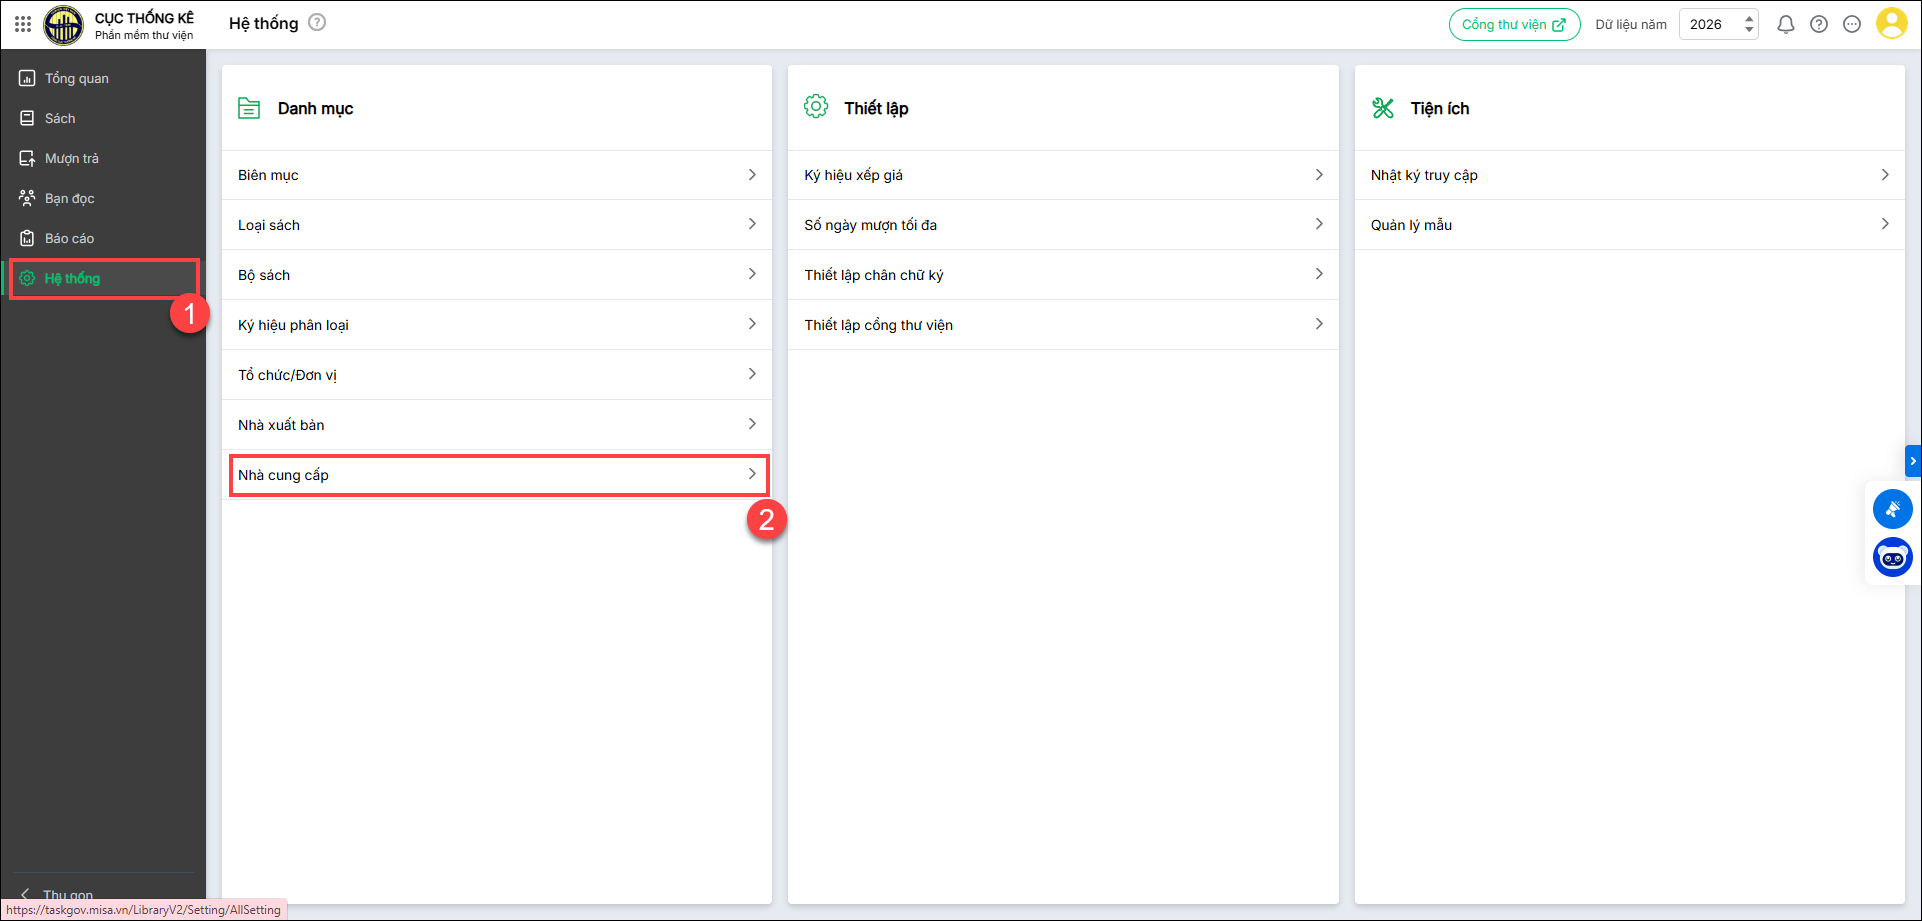
Task: Click the chat messages bubble icon
Action: click(1852, 24)
